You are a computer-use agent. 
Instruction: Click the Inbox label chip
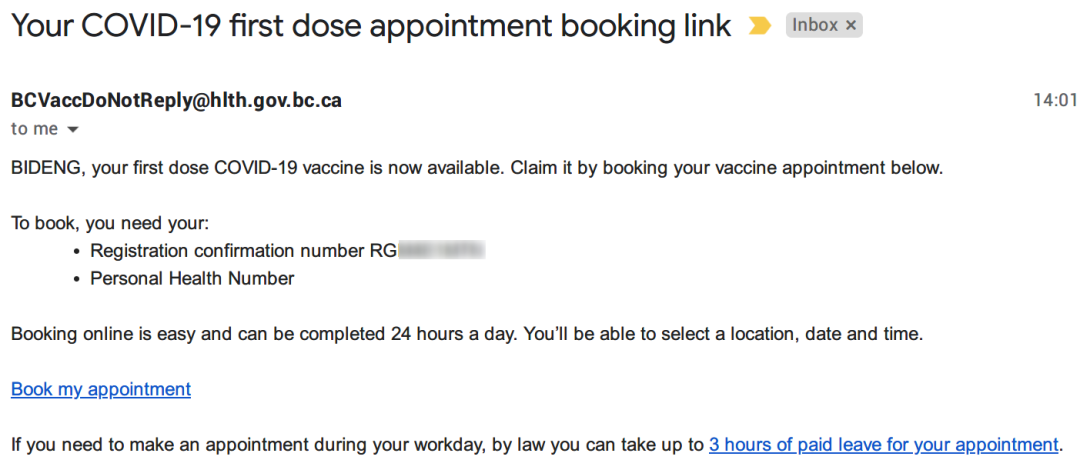tap(824, 26)
